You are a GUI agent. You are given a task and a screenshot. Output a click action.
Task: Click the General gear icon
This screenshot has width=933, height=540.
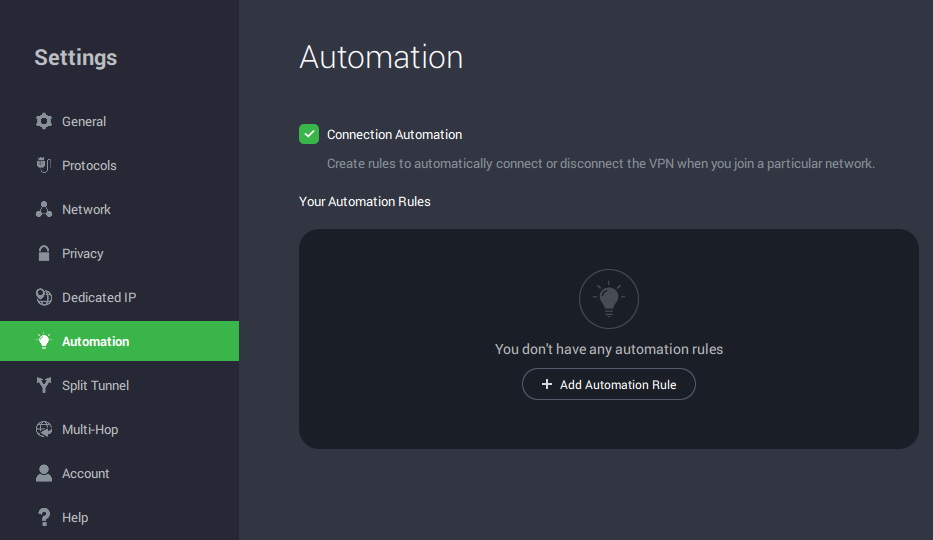point(43,121)
